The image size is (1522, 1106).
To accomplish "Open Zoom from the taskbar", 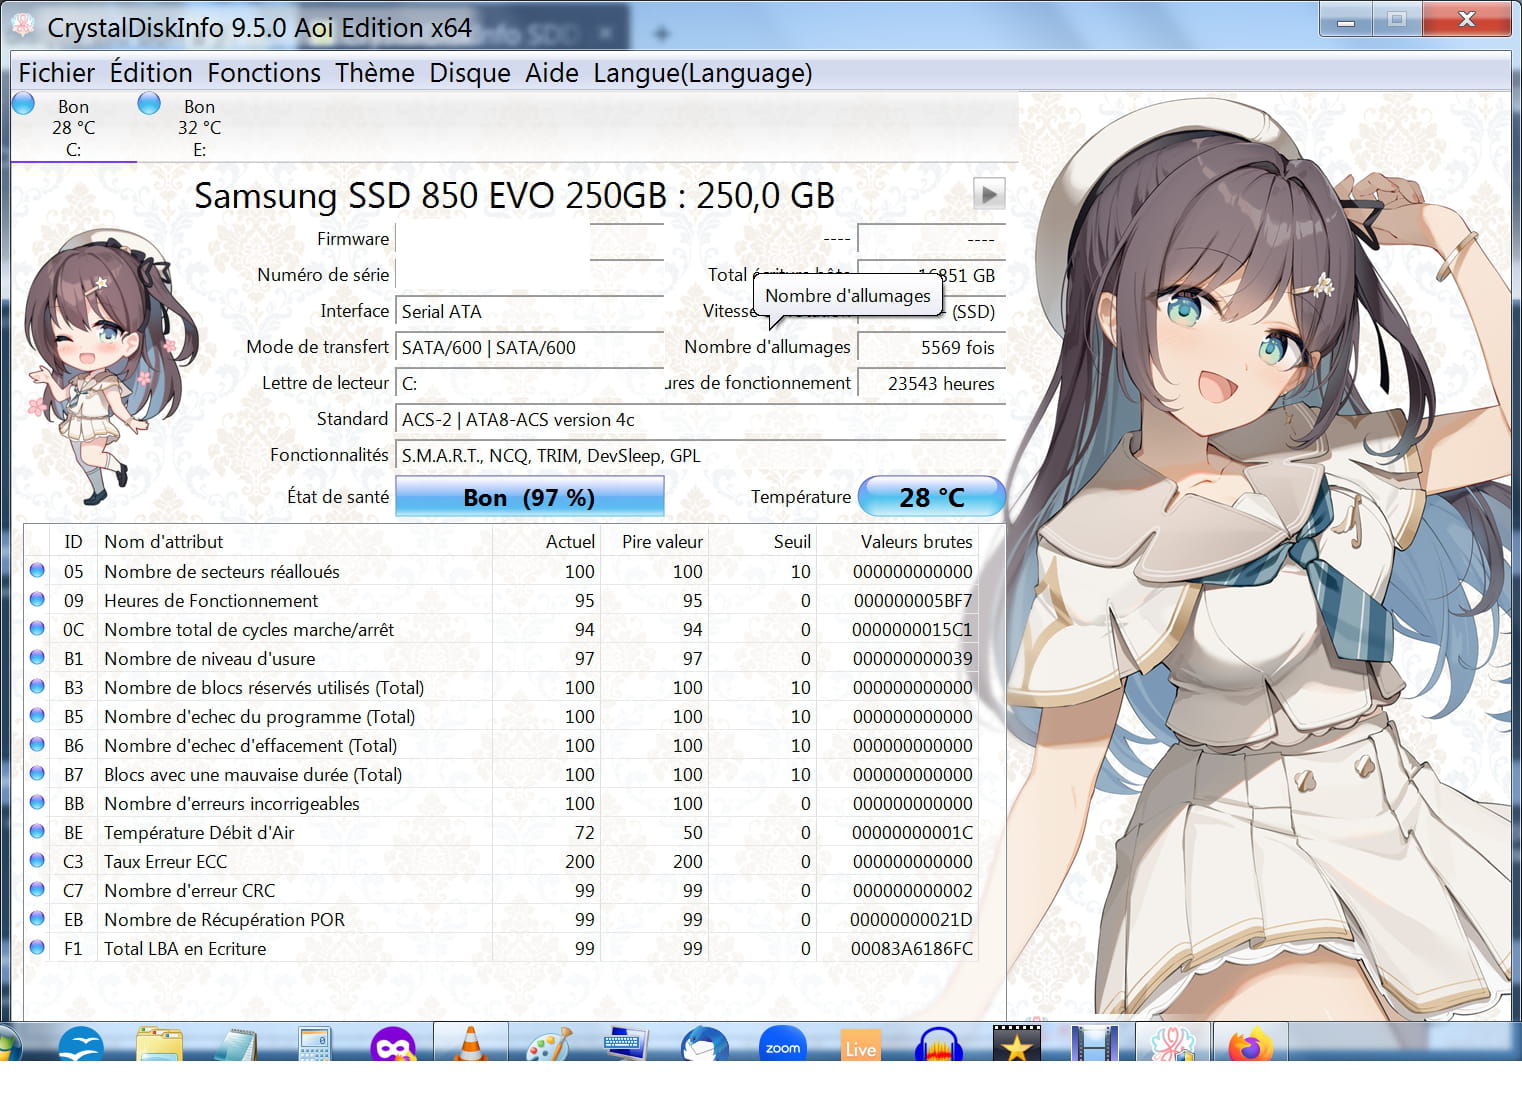I will click(783, 1043).
